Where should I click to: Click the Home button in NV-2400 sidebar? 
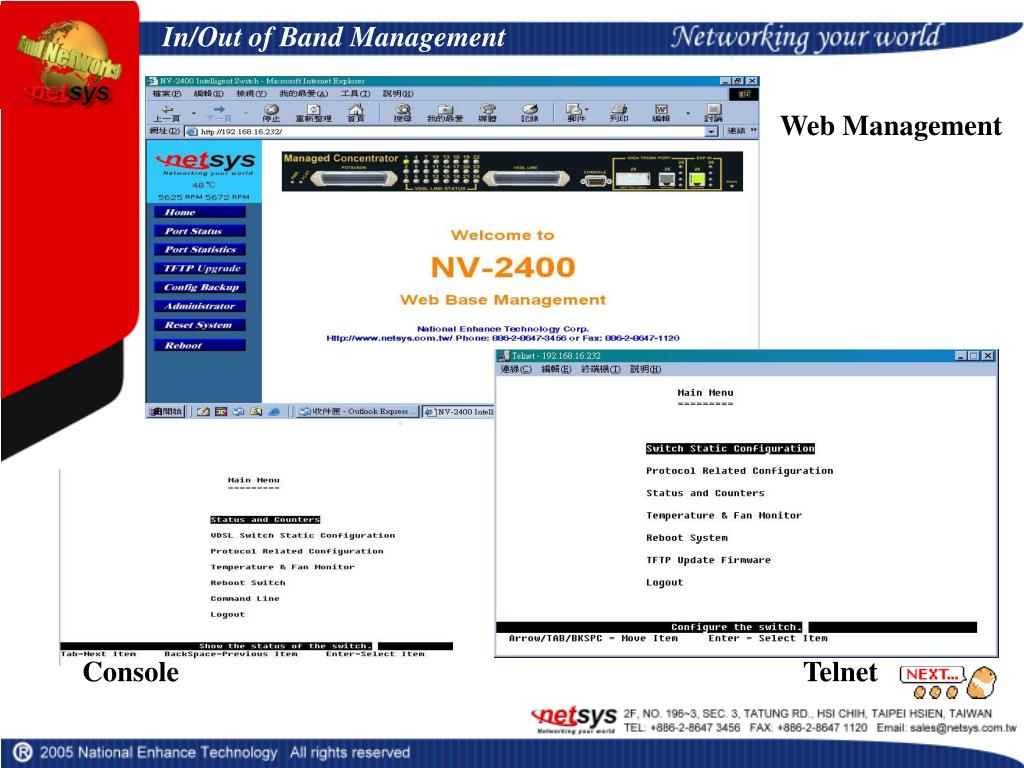[200, 212]
